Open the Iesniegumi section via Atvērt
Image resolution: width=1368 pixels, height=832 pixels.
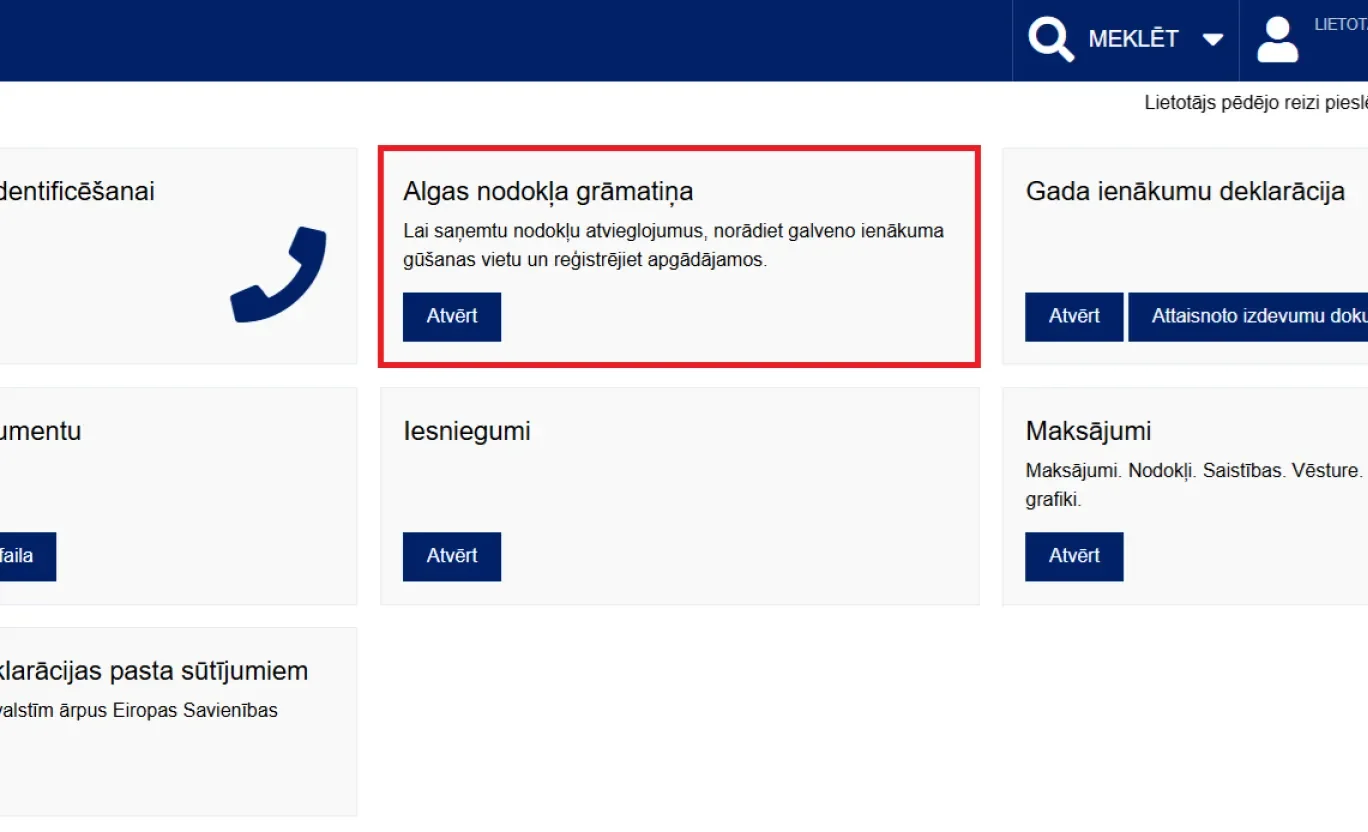coord(452,556)
